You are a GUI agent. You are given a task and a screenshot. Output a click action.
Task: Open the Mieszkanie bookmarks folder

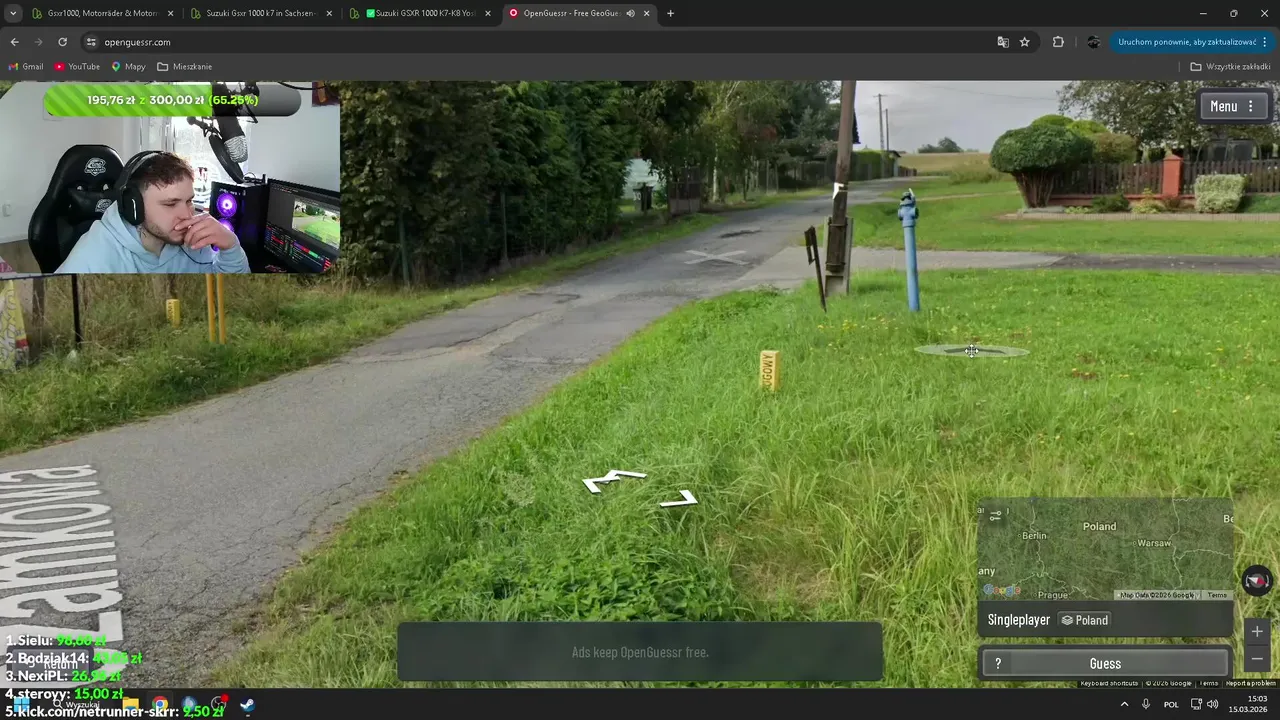(x=184, y=67)
